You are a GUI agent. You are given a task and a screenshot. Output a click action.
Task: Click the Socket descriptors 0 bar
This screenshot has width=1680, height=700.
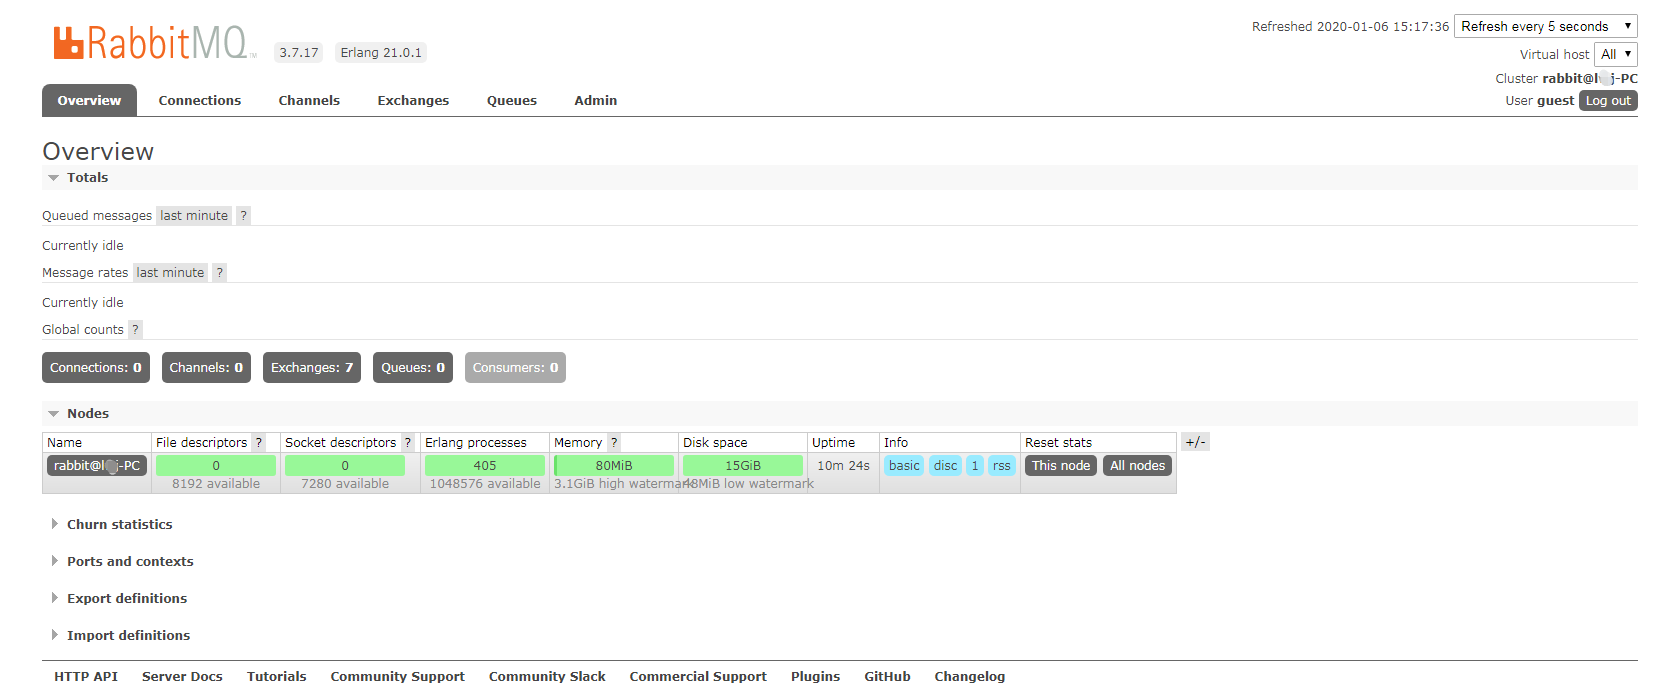345,465
